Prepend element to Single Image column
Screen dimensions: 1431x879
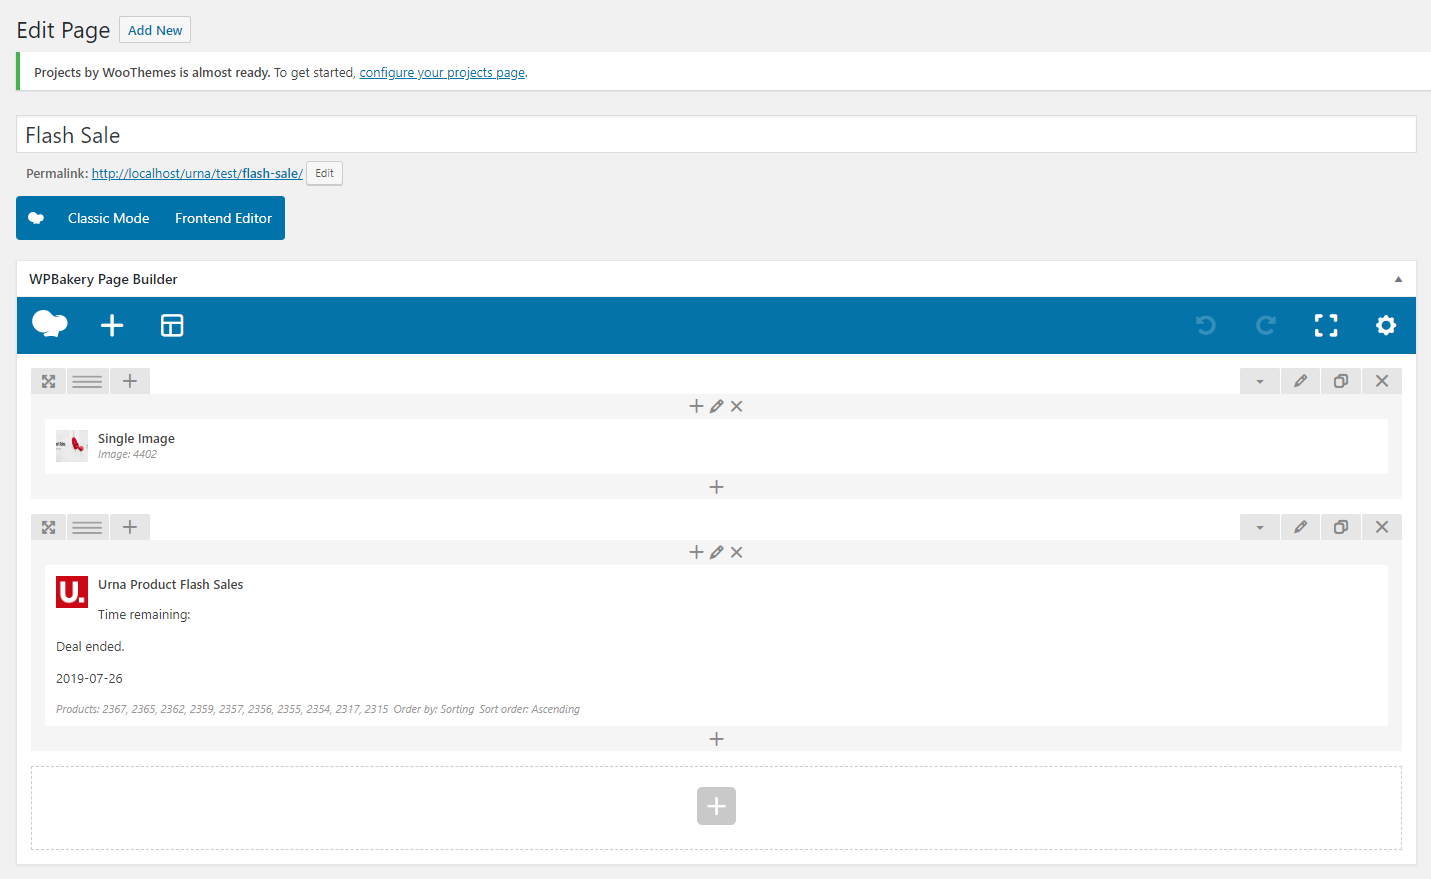[696, 406]
